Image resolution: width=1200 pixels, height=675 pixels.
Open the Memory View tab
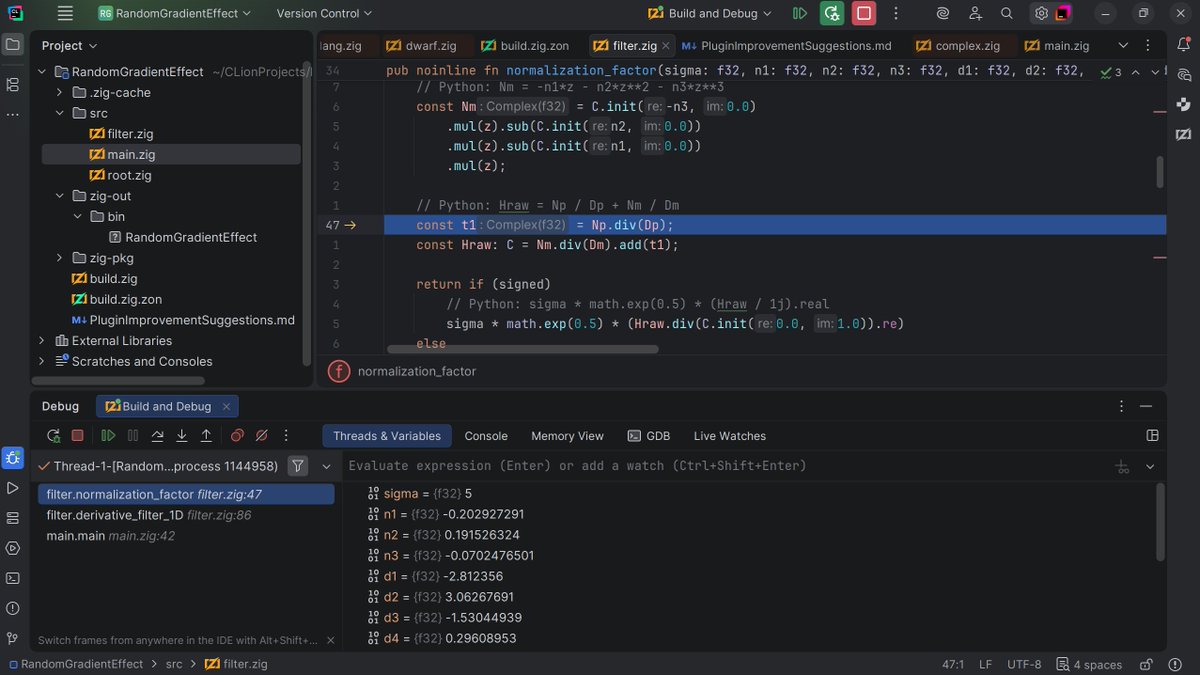coord(567,436)
